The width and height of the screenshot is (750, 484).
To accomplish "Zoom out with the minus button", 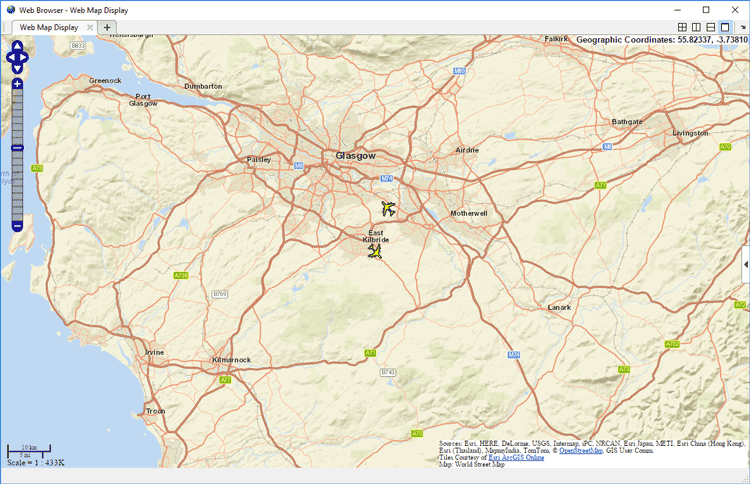I will coord(17,226).
